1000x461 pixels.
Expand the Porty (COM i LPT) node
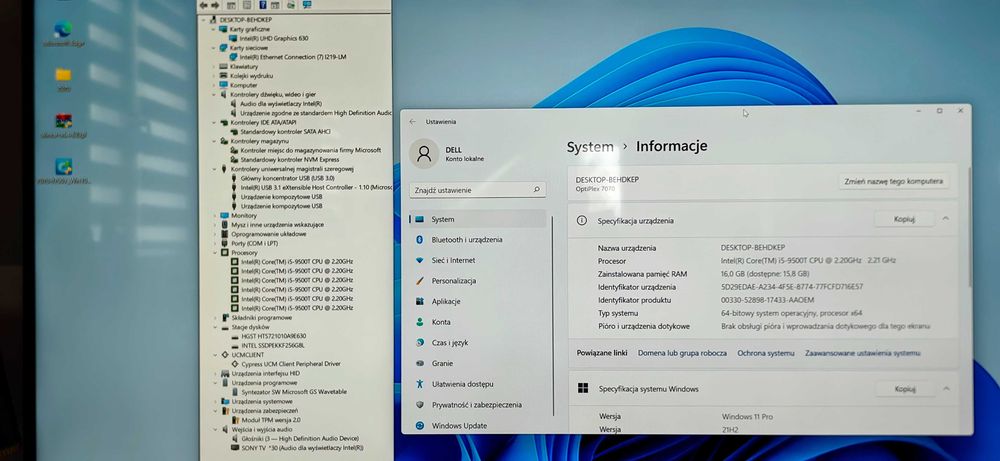(x=215, y=244)
